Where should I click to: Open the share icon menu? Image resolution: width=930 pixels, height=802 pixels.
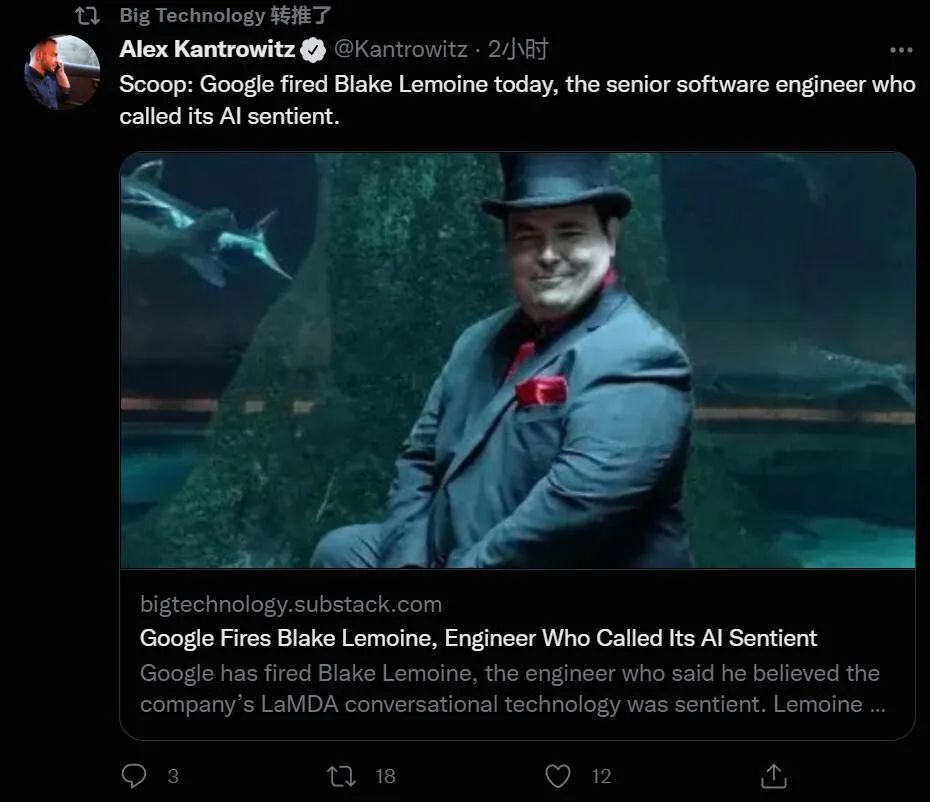[x=773, y=776]
